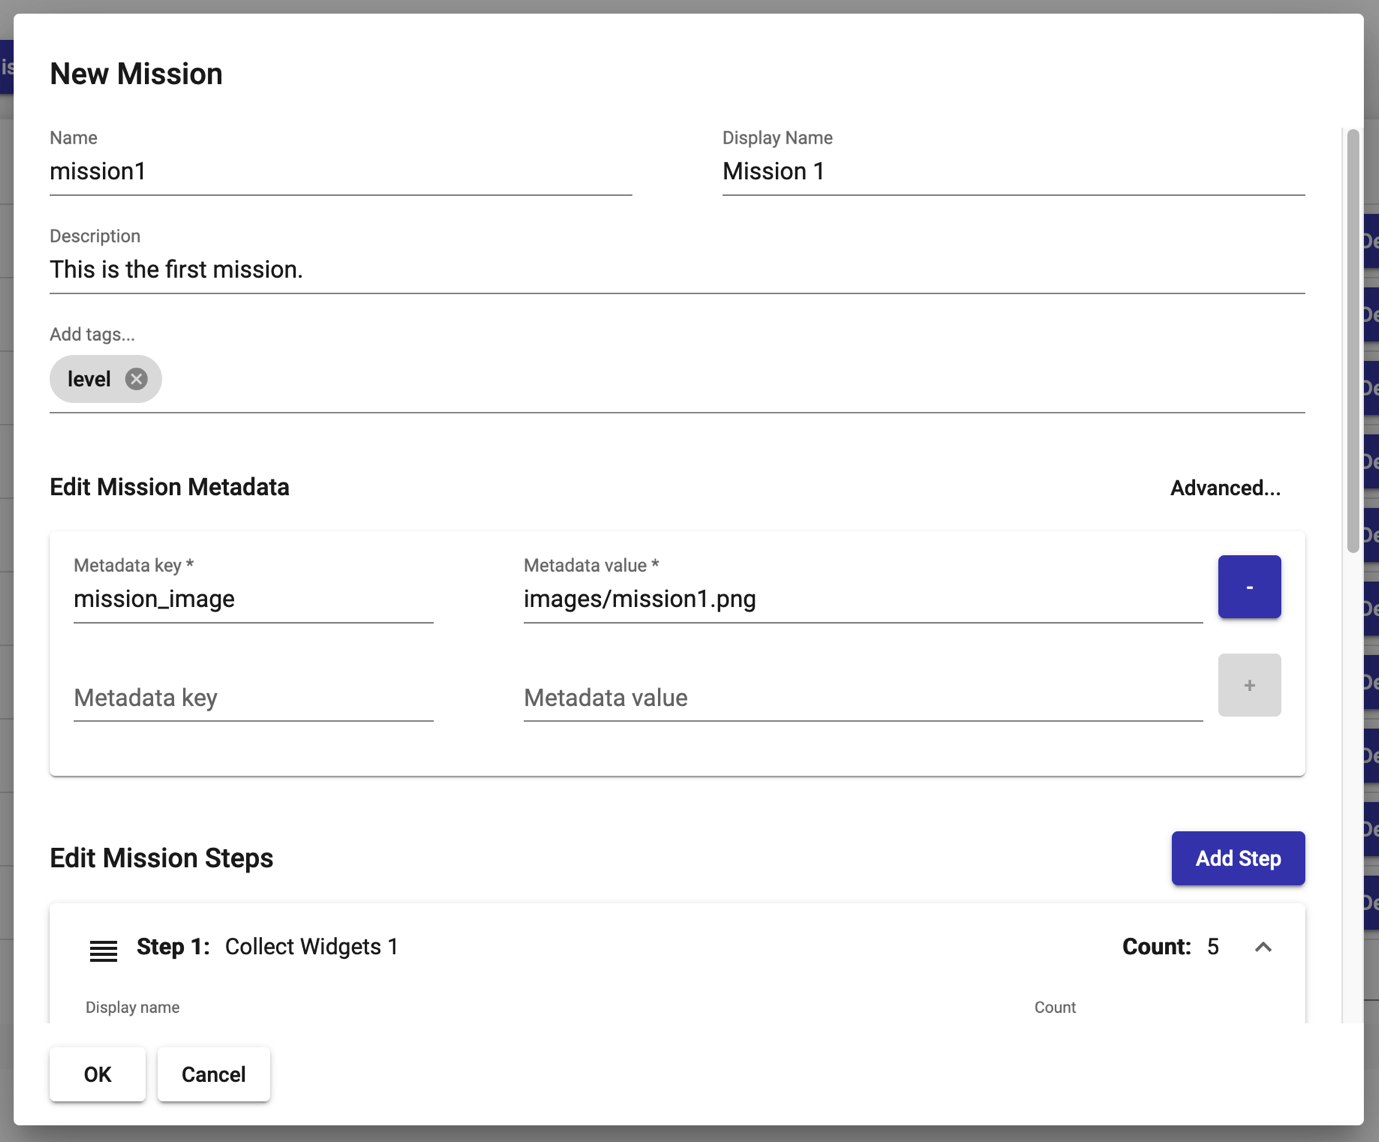Screen dimensions: 1379x1142
Task: Cancel the New Mission dialog
Action: (x=213, y=1074)
